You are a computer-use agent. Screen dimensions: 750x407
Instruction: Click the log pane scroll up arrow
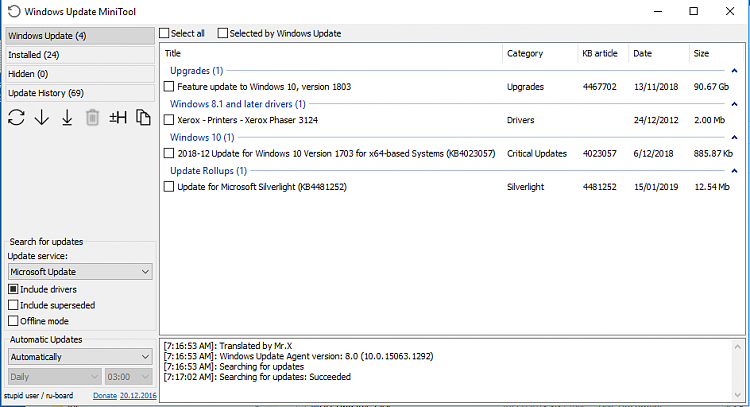tap(738, 347)
